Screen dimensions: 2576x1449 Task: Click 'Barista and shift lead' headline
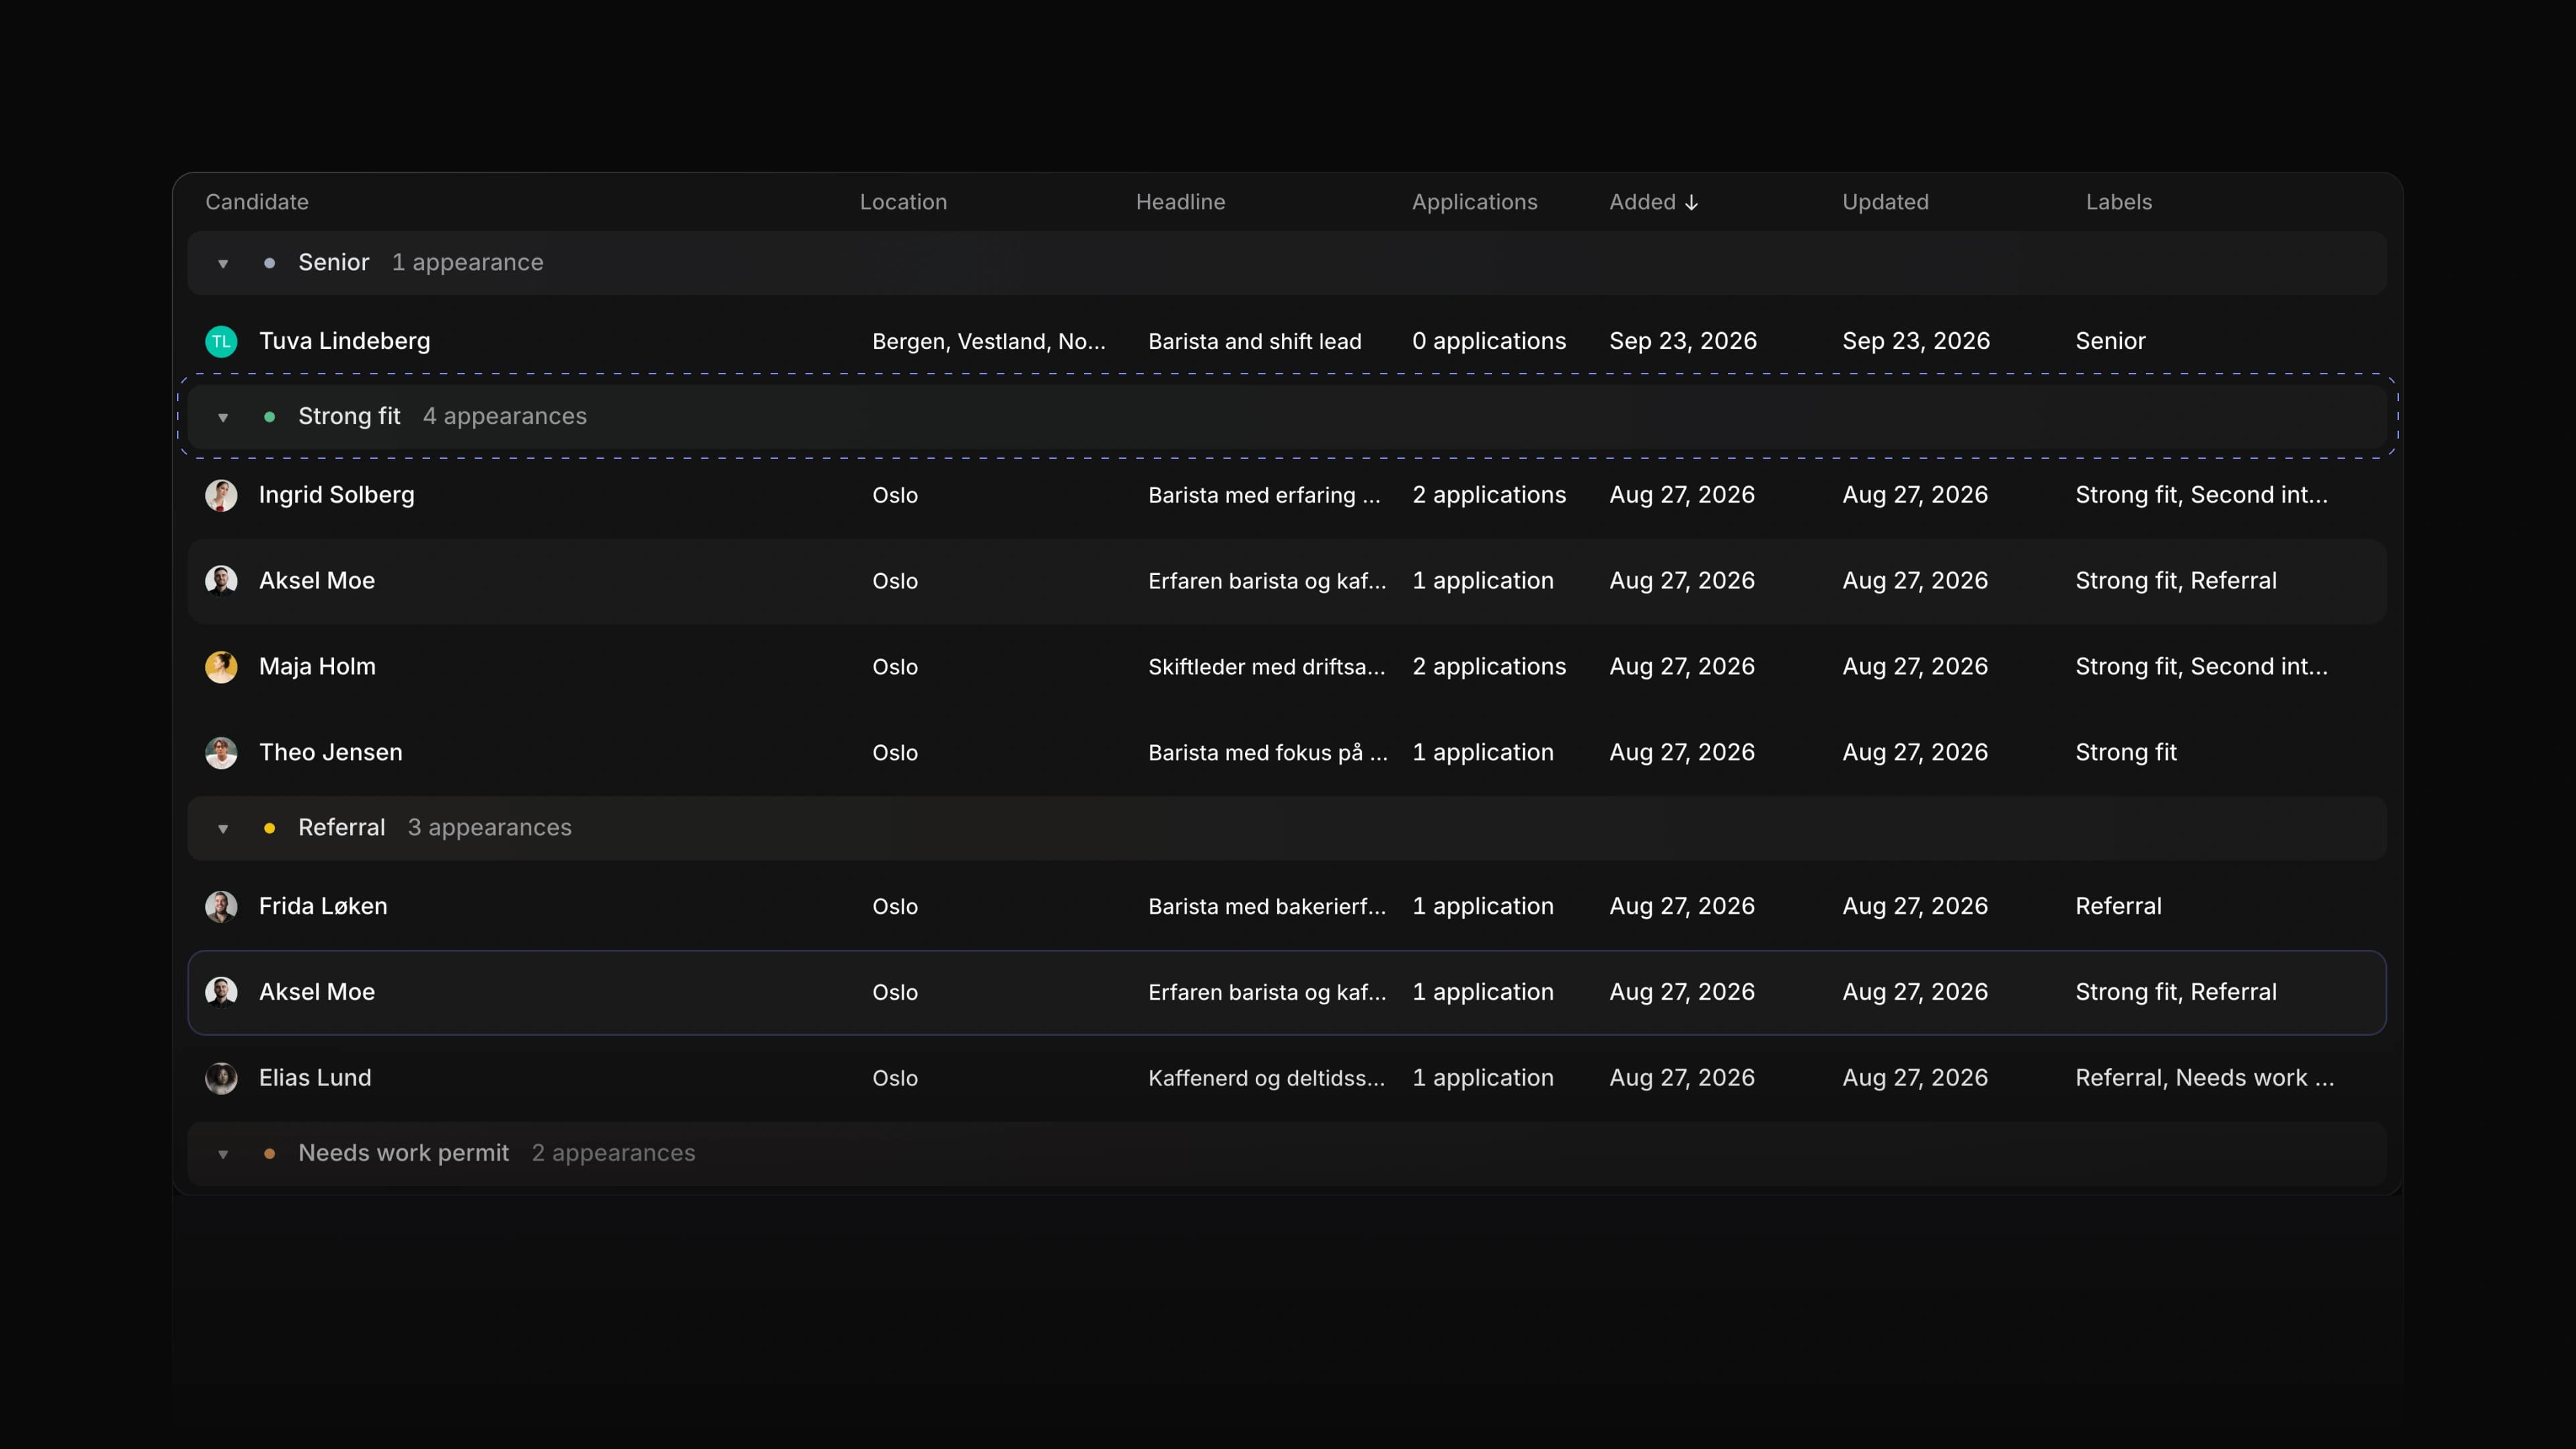point(1255,342)
